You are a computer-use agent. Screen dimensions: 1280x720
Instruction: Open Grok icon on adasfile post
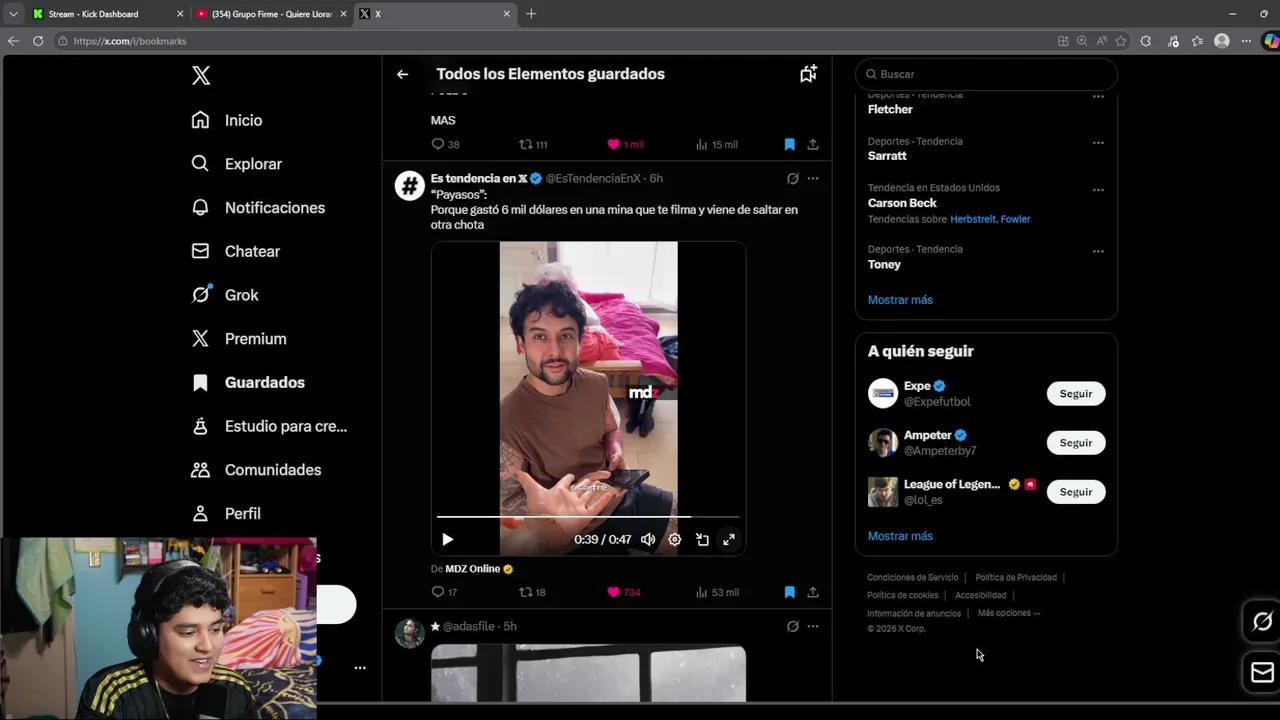pos(792,626)
